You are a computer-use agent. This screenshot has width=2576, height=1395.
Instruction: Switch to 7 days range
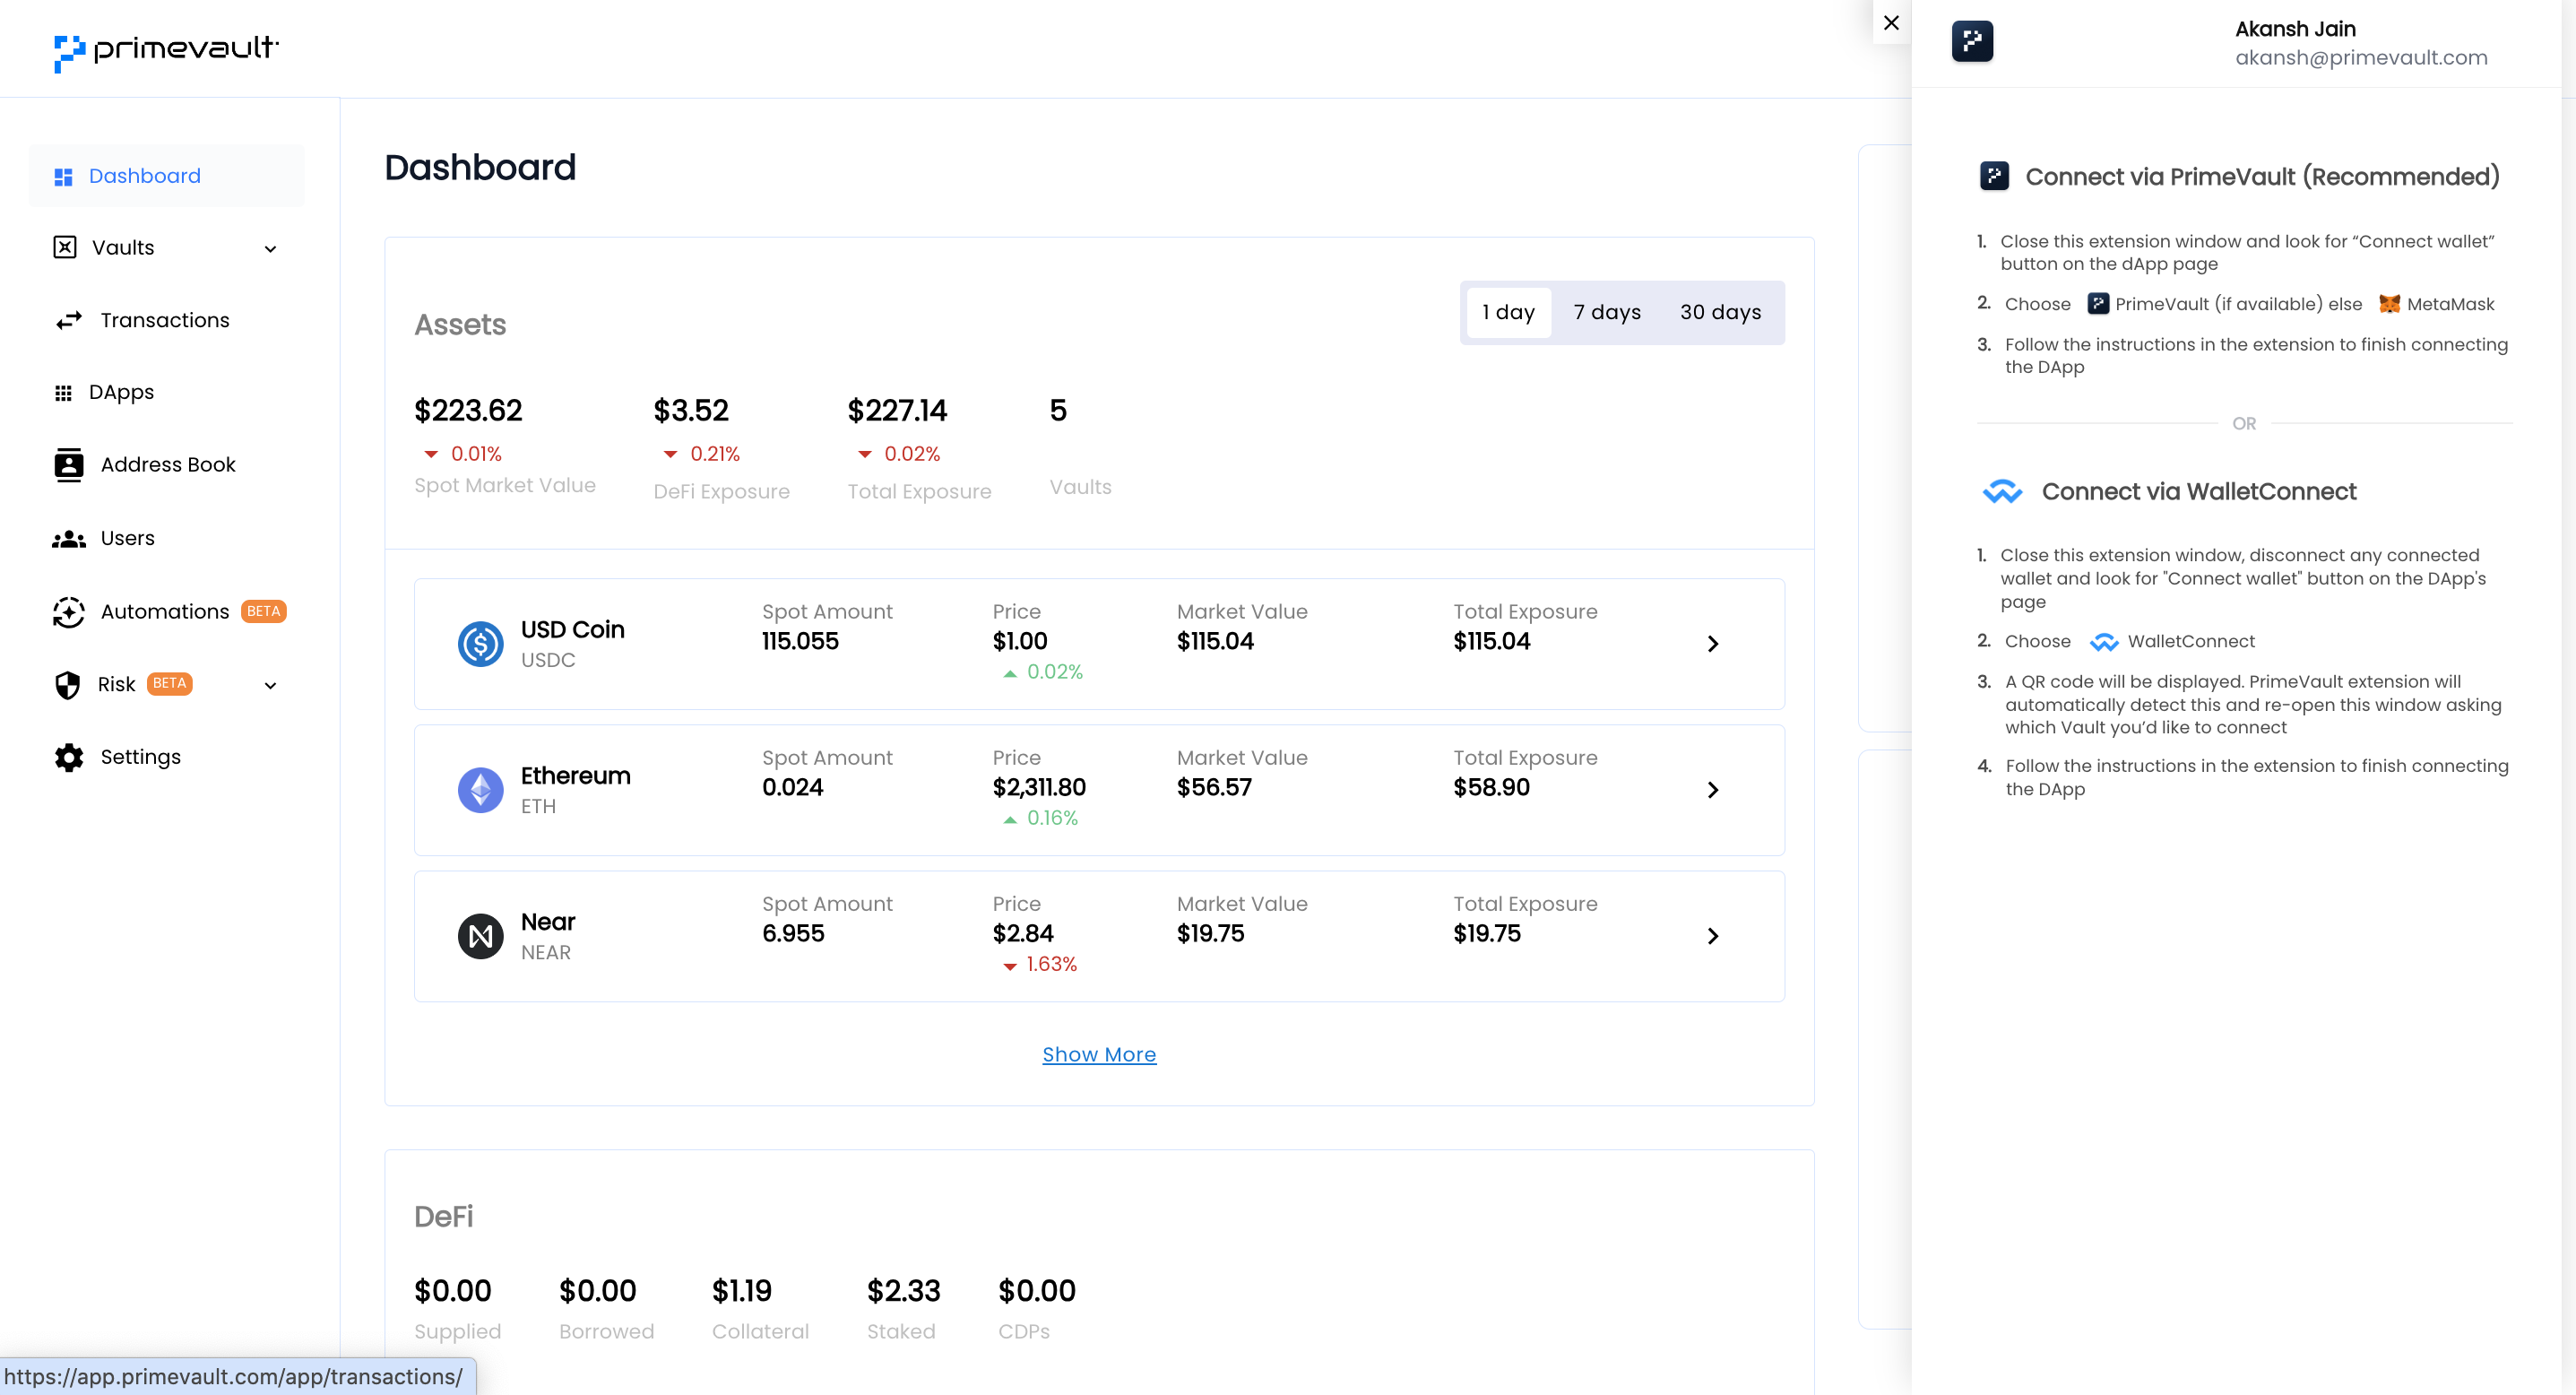[x=1607, y=312]
